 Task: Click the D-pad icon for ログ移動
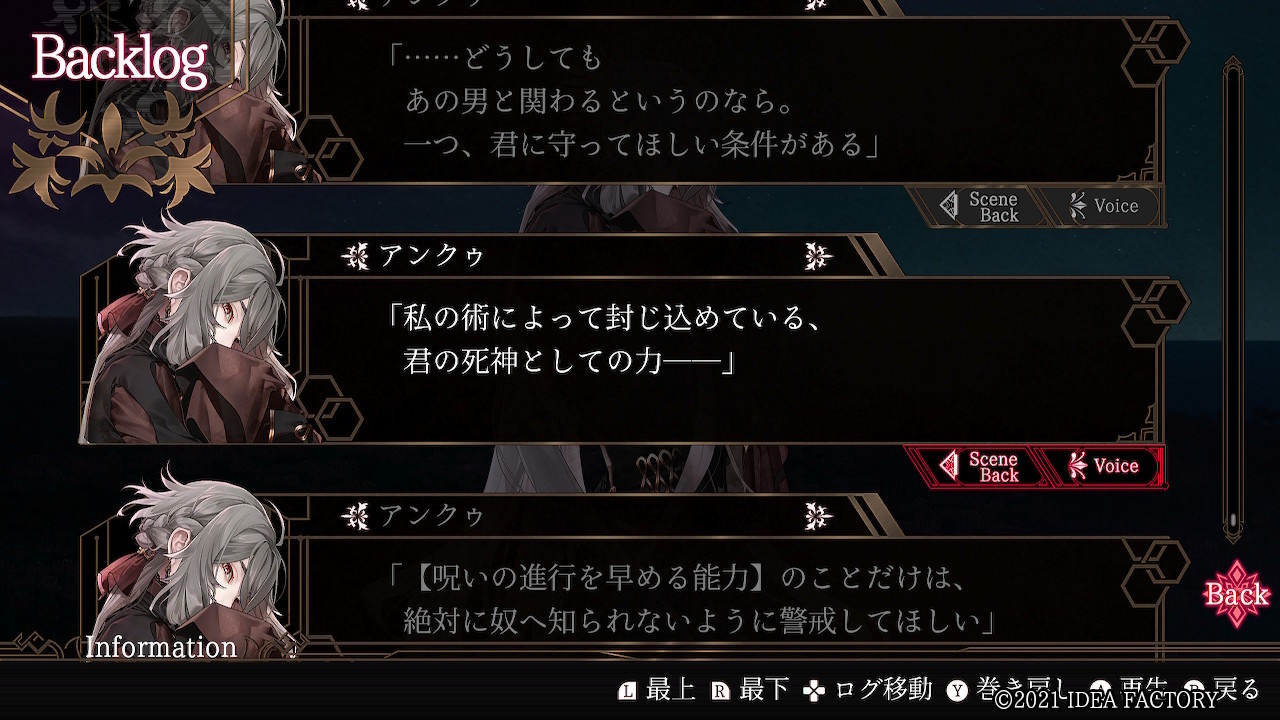tap(816, 691)
